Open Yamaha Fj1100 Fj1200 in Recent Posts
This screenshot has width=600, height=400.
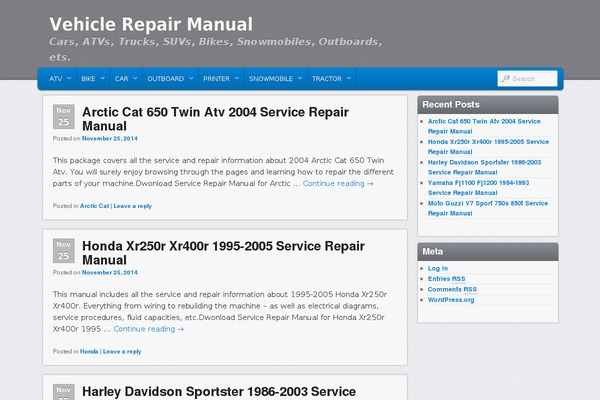pos(478,188)
